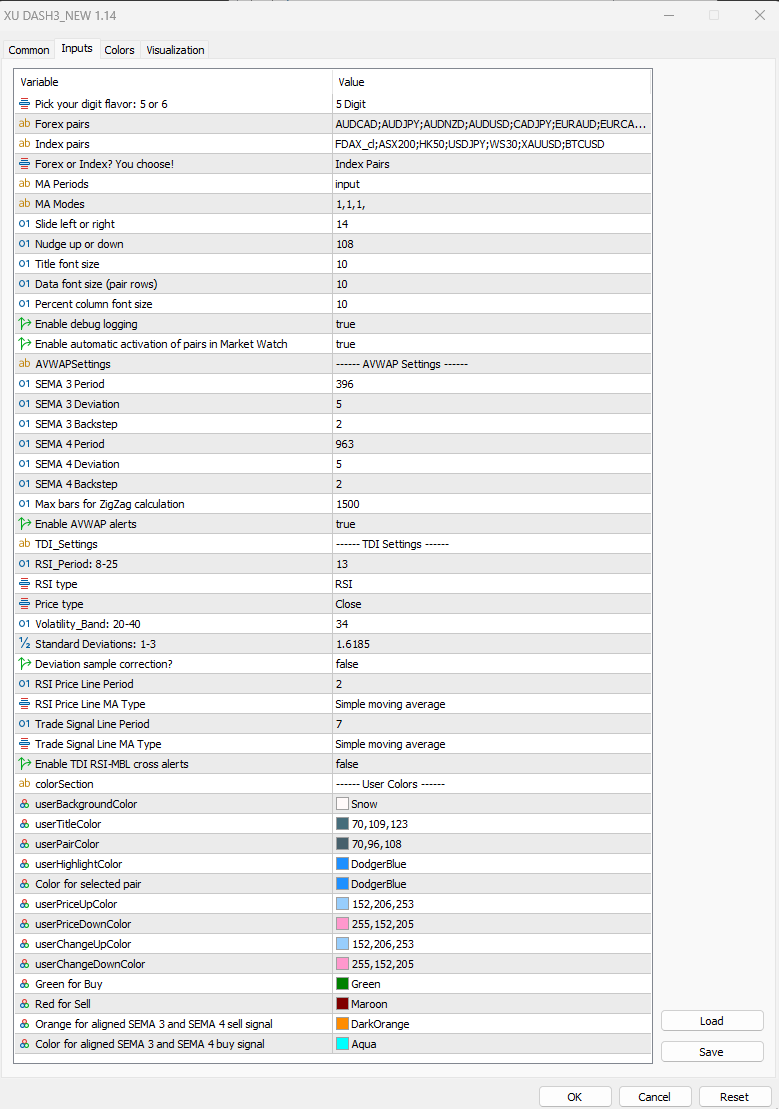Click the DarkOrange swatch for aligned sell signal
This screenshot has width=779, height=1109.
(343, 1024)
